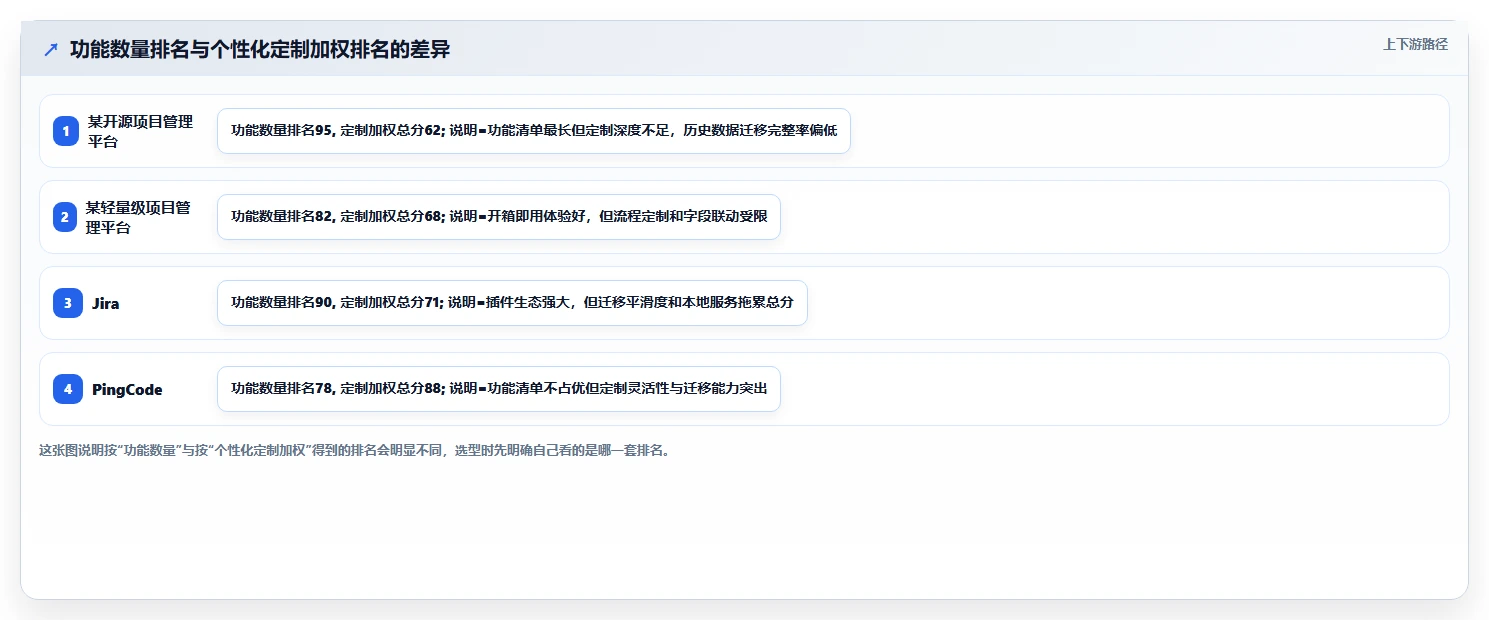The height and width of the screenshot is (620, 1489).
Task: Select number badge 4 for PingCode
Action: (68, 389)
